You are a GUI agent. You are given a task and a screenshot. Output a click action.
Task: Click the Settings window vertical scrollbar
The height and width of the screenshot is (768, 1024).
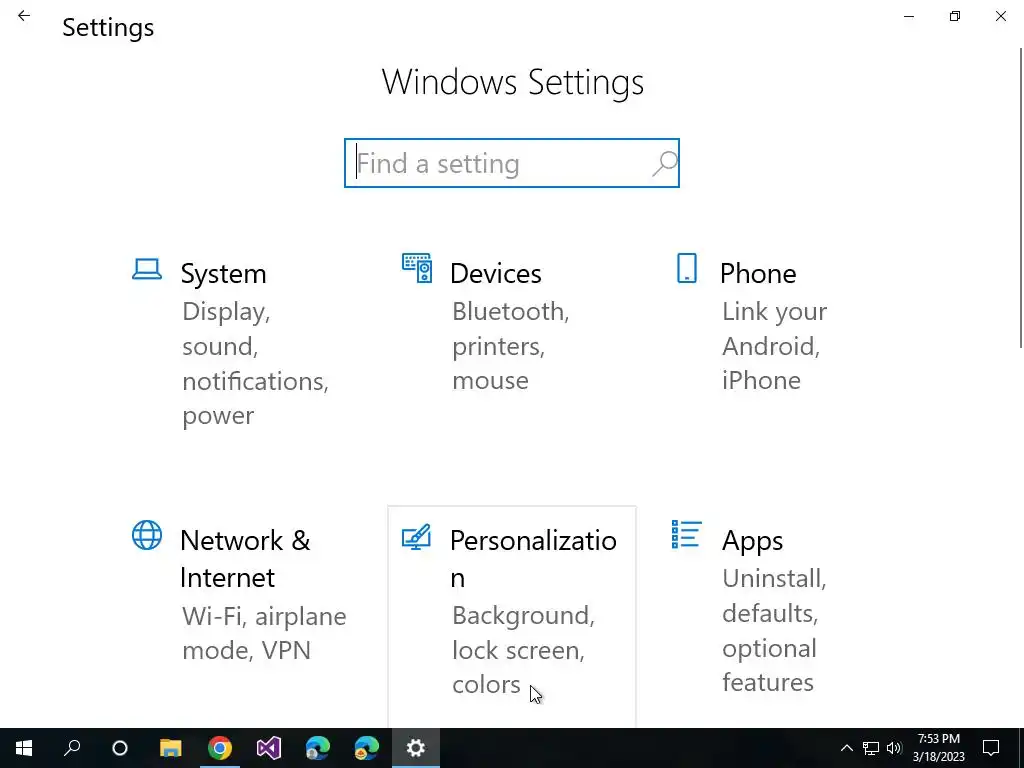pos(1021,198)
